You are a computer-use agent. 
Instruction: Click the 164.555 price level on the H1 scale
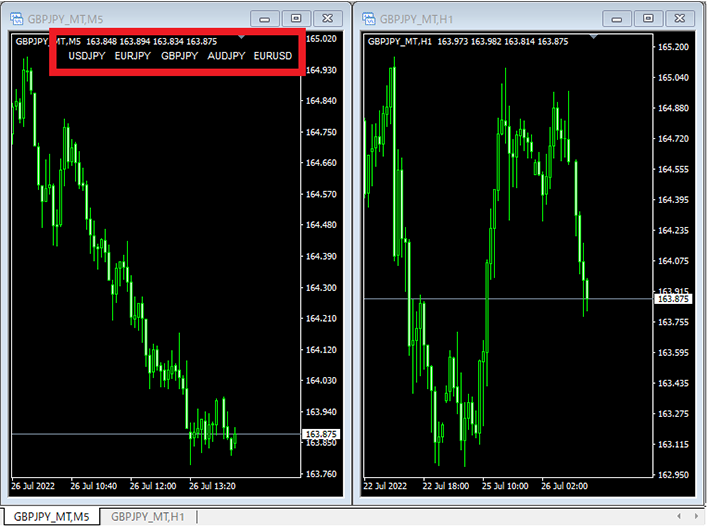click(x=673, y=170)
